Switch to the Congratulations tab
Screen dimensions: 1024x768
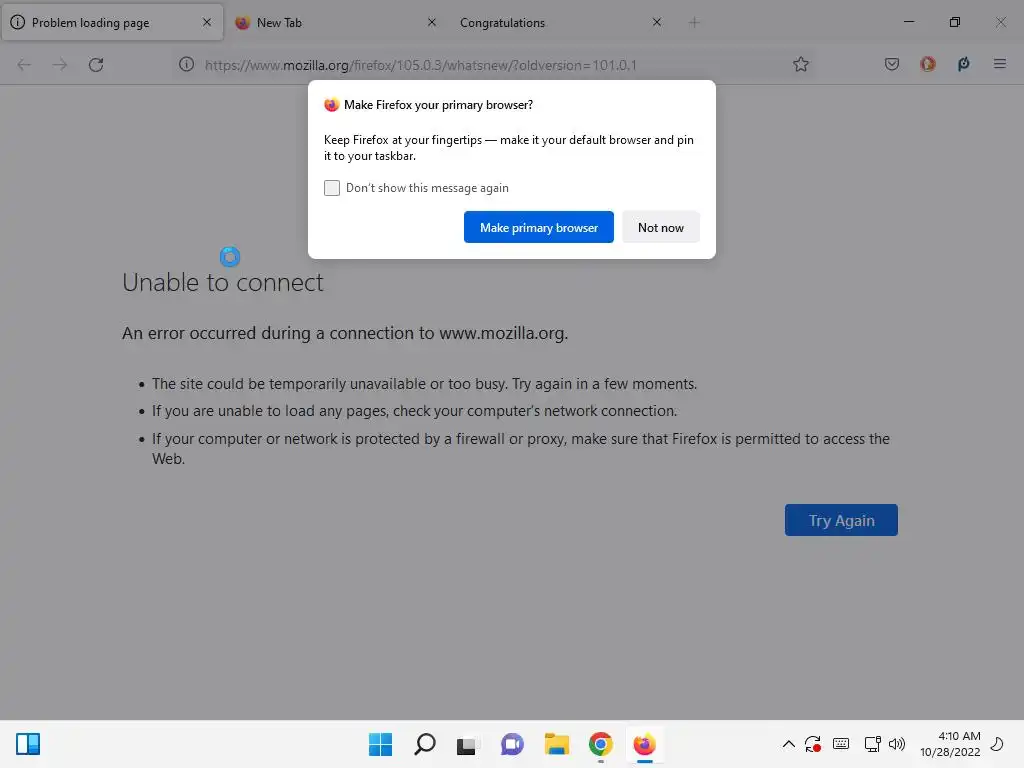pyautogui.click(x=561, y=23)
